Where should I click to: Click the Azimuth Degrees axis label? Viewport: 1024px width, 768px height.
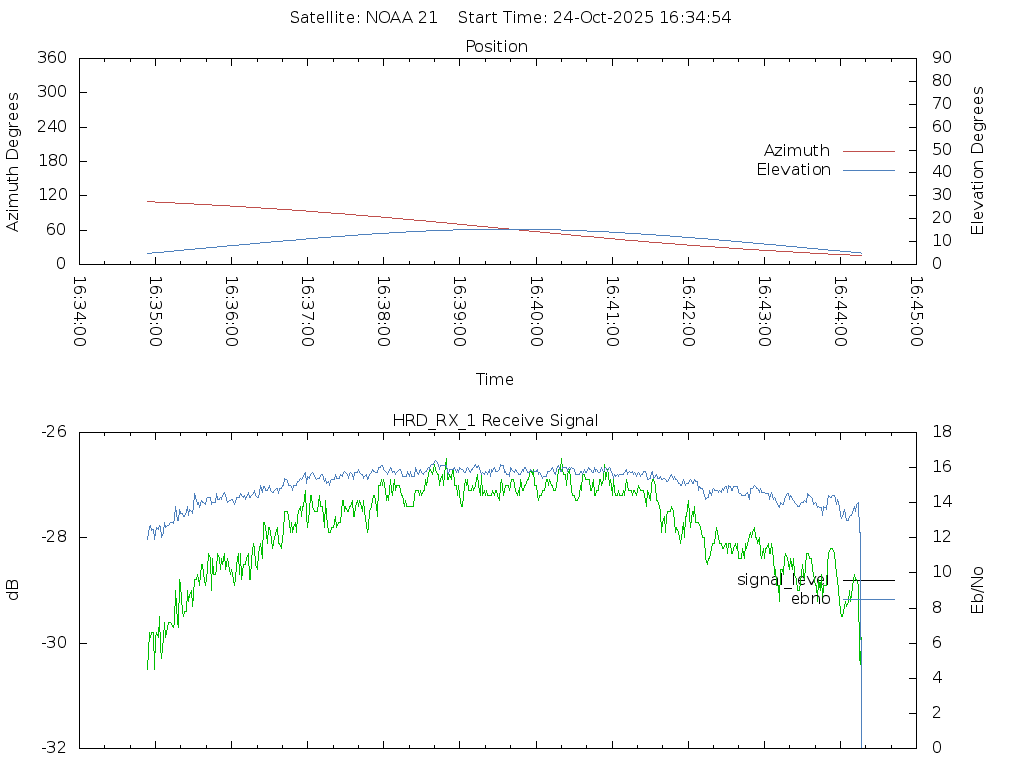point(13,161)
